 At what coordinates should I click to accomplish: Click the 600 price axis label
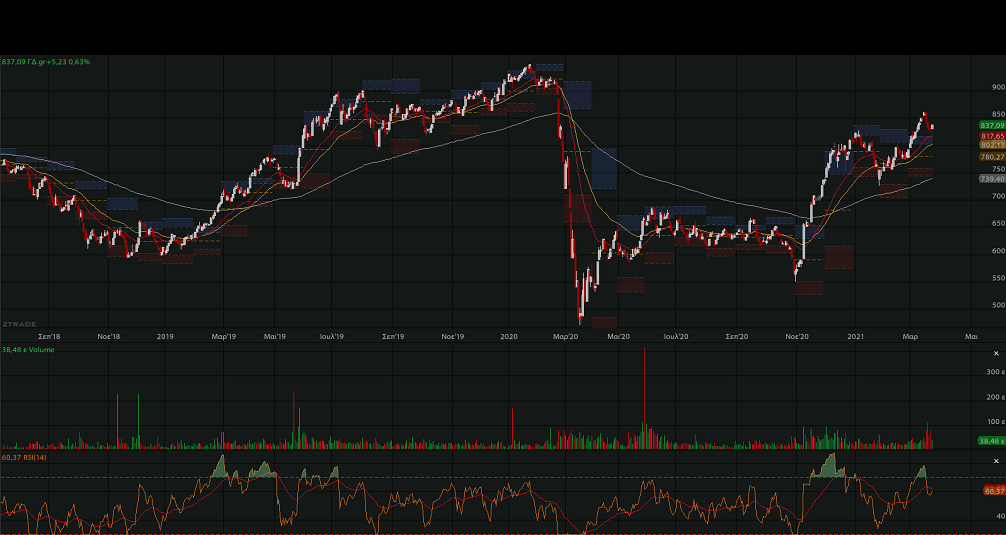click(x=998, y=251)
